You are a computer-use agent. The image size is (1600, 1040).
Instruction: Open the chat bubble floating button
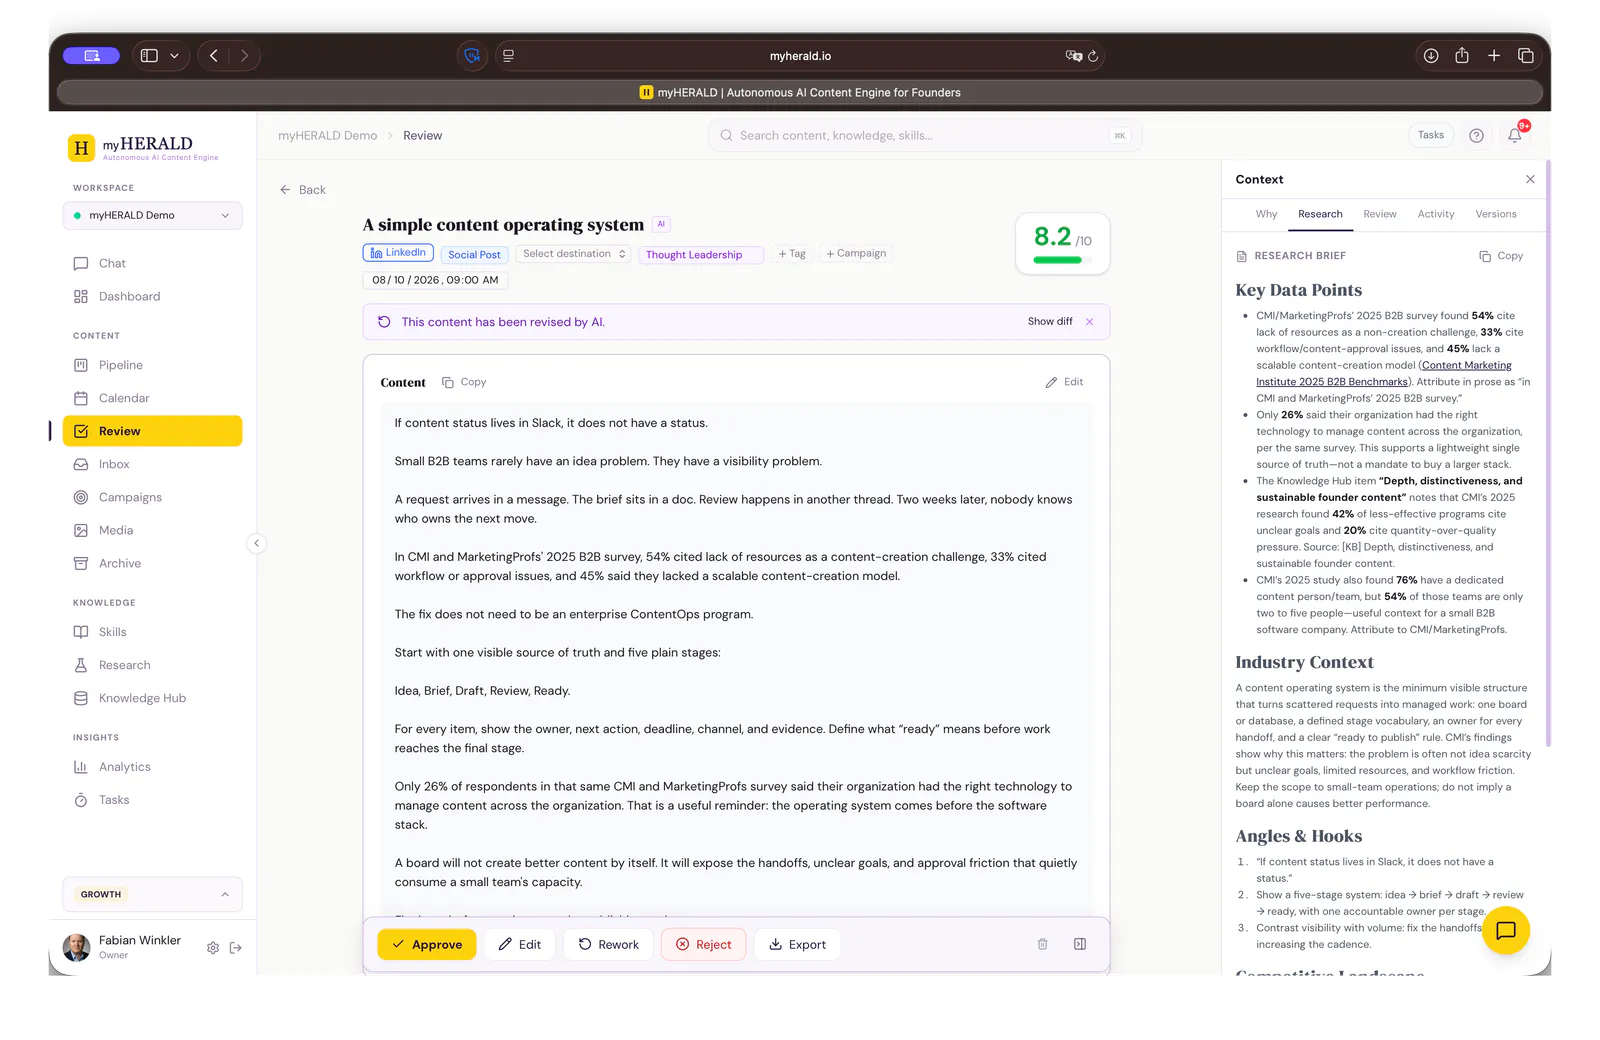[1506, 930]
